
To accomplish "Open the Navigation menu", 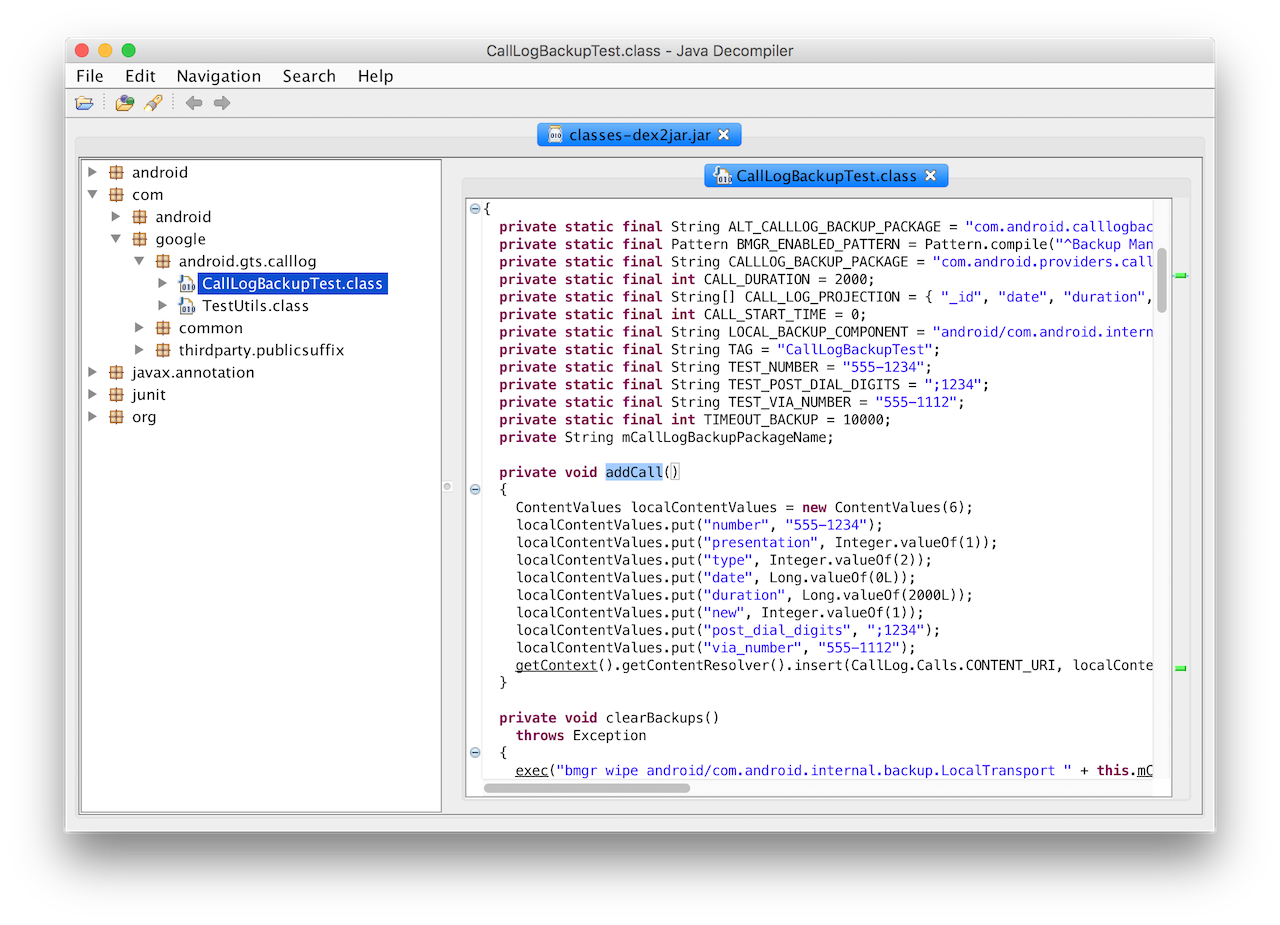I will coord(218,76).
